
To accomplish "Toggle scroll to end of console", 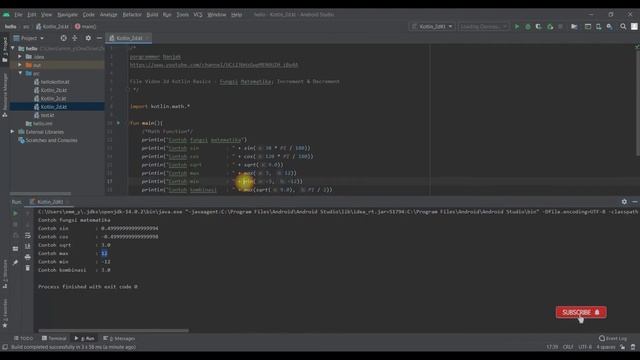I will coord(28,246).
